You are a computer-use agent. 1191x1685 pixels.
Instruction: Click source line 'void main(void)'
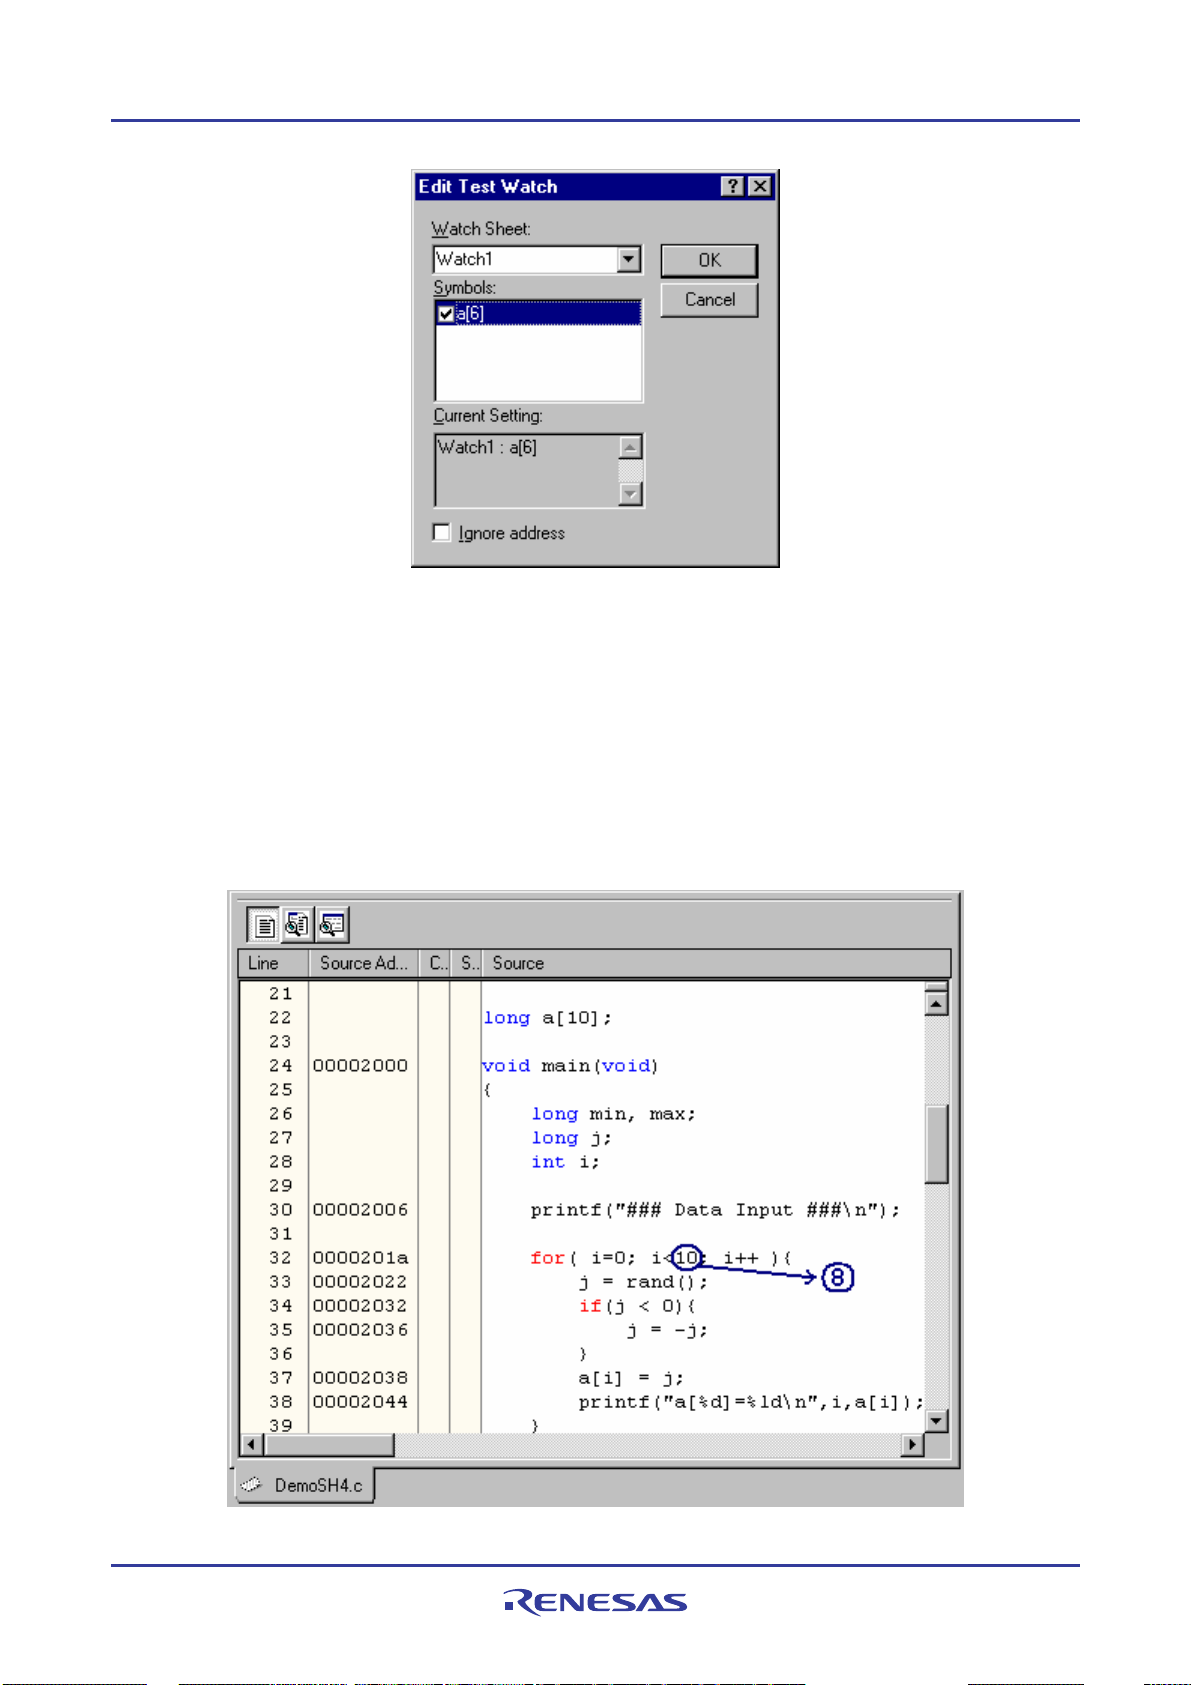click(570, 1066)
